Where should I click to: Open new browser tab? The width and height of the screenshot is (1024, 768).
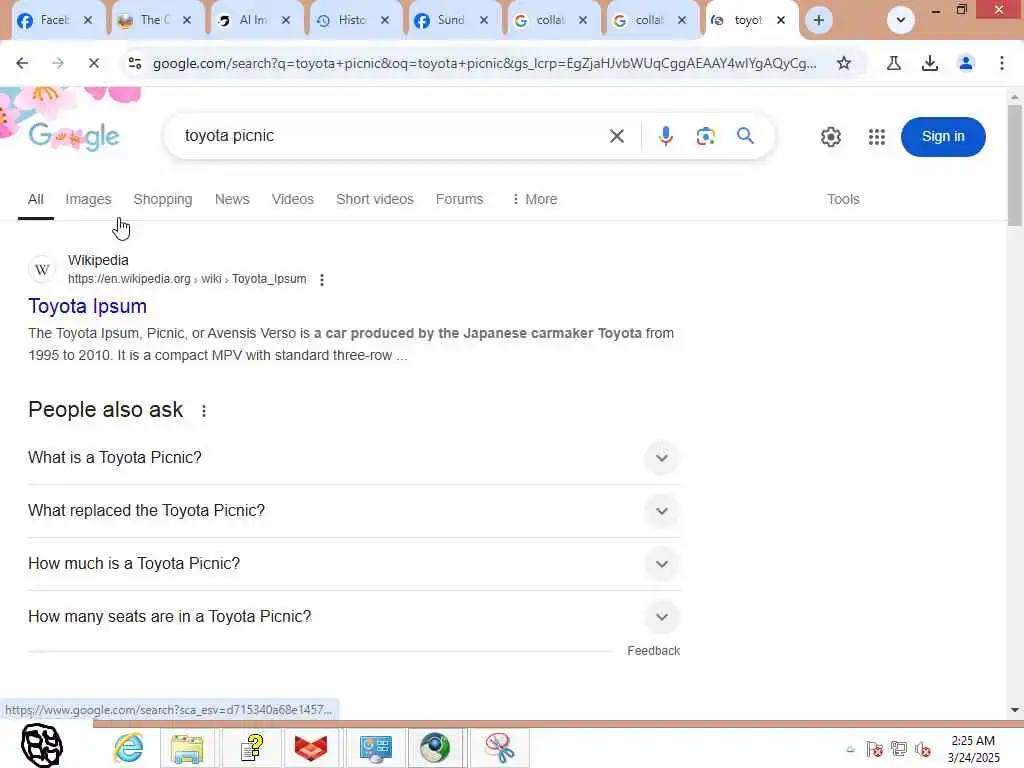click(x=818, y=20)
